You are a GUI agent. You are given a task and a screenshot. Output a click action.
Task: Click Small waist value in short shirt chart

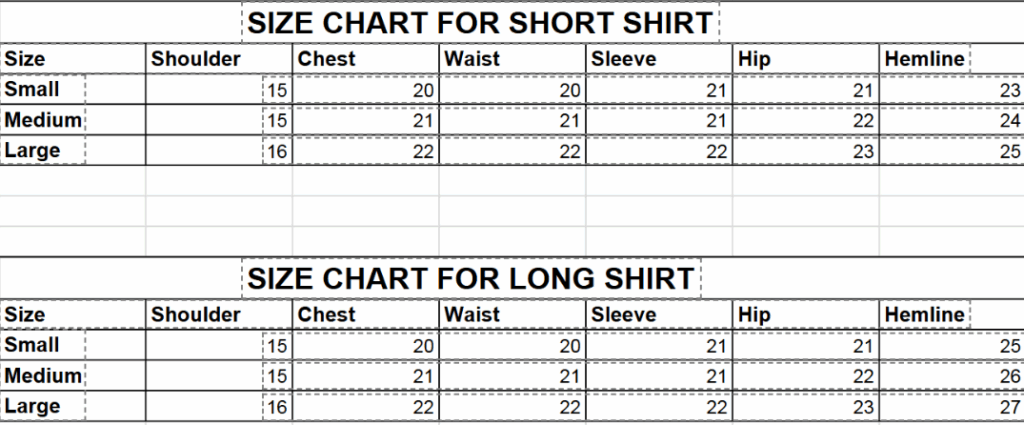click(569, 91)
